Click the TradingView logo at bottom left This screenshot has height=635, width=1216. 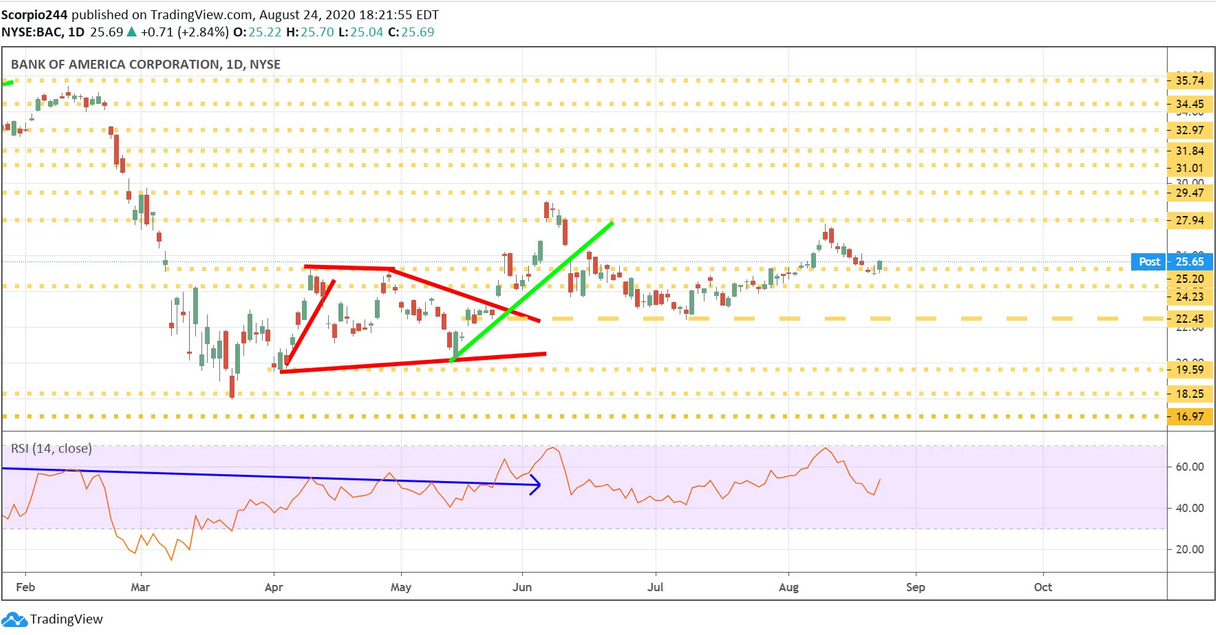(52, 619)
